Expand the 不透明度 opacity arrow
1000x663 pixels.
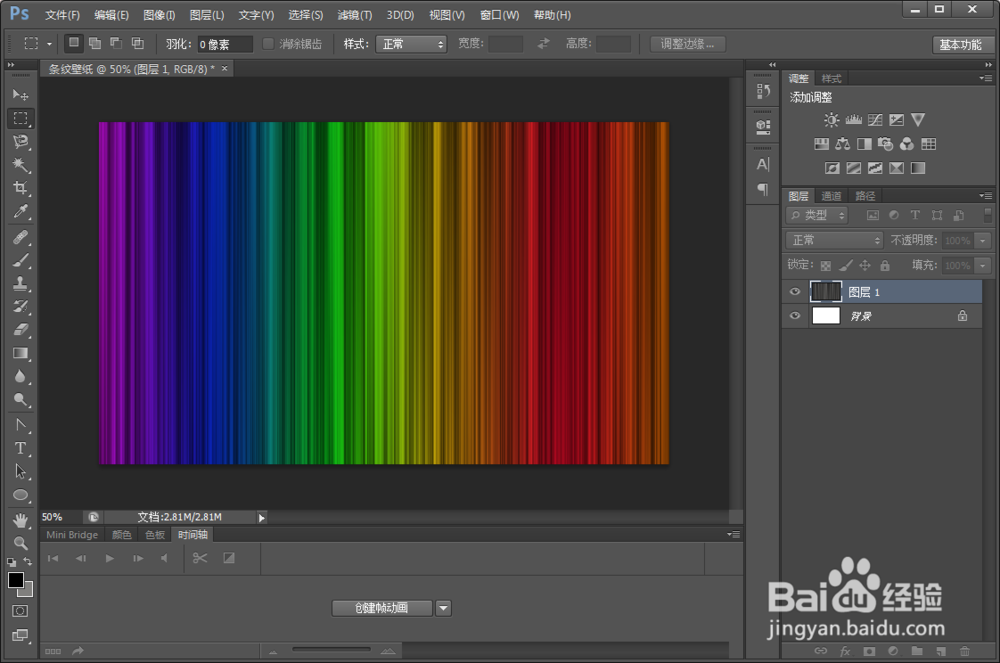983,240
